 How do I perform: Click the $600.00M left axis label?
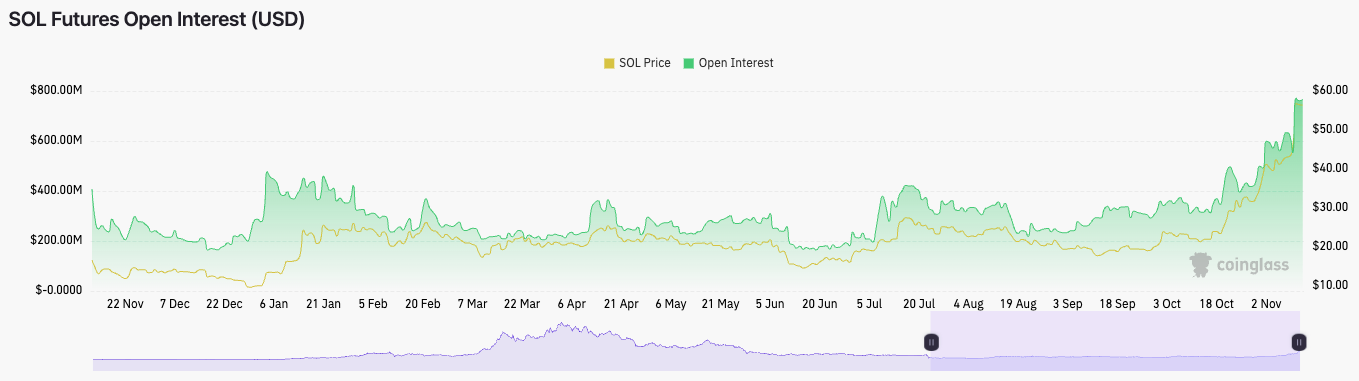[56, 140]
